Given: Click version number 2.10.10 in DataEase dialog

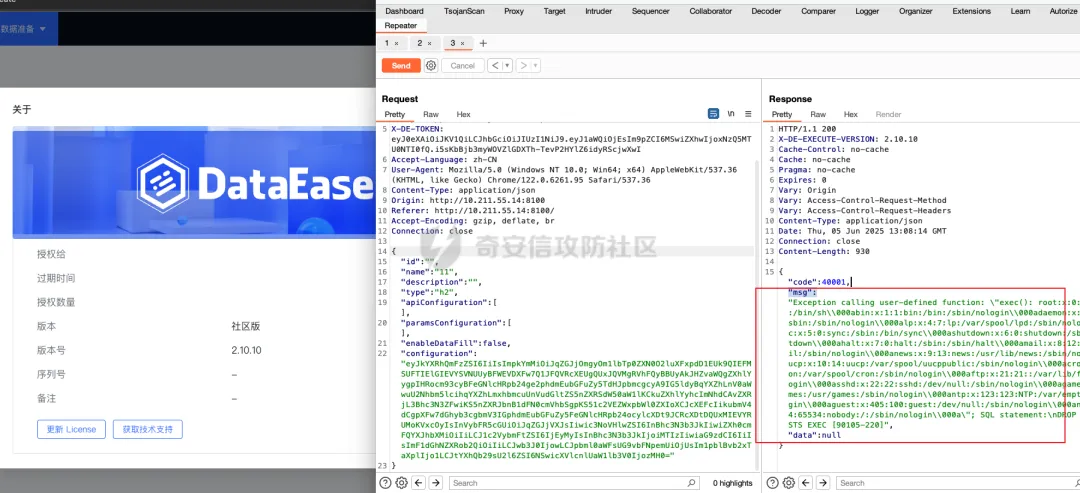Looking at the screenshot, I should pos(247,350).
